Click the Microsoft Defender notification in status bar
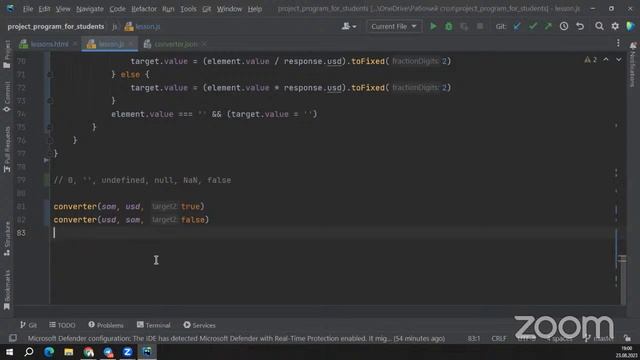The width and height of the screenshot is (640, 360). pyautogui.click(x=236, y=338)
